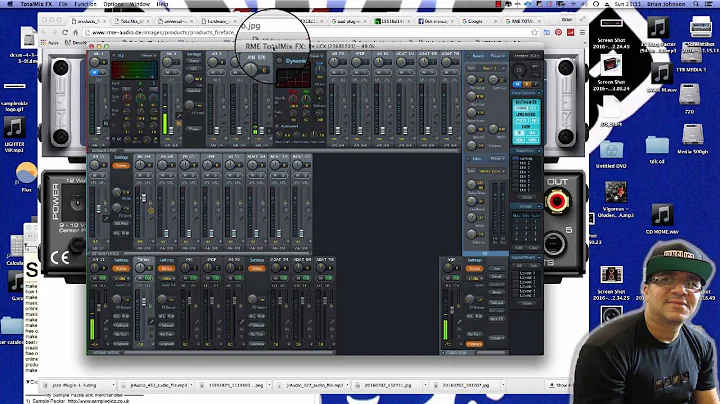Screen dimensions: 720x404
Task: Click the Mono button in the control room section
Action: click(496, 292)
